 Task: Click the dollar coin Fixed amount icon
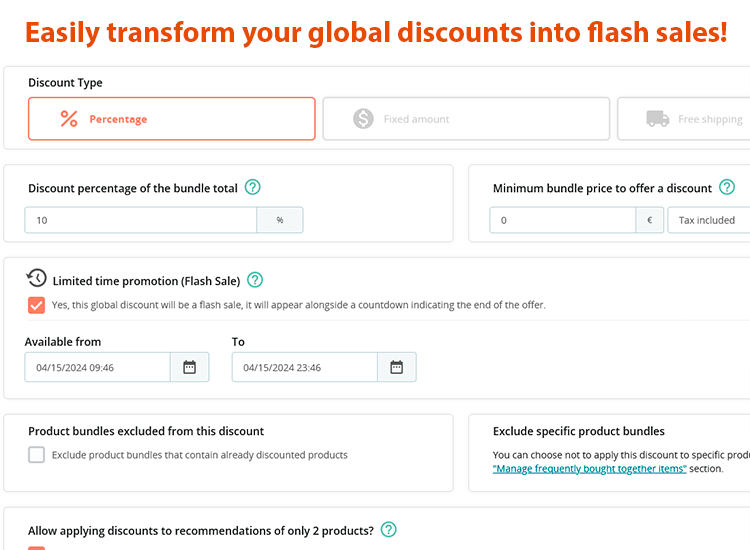(x=364, y=119)
